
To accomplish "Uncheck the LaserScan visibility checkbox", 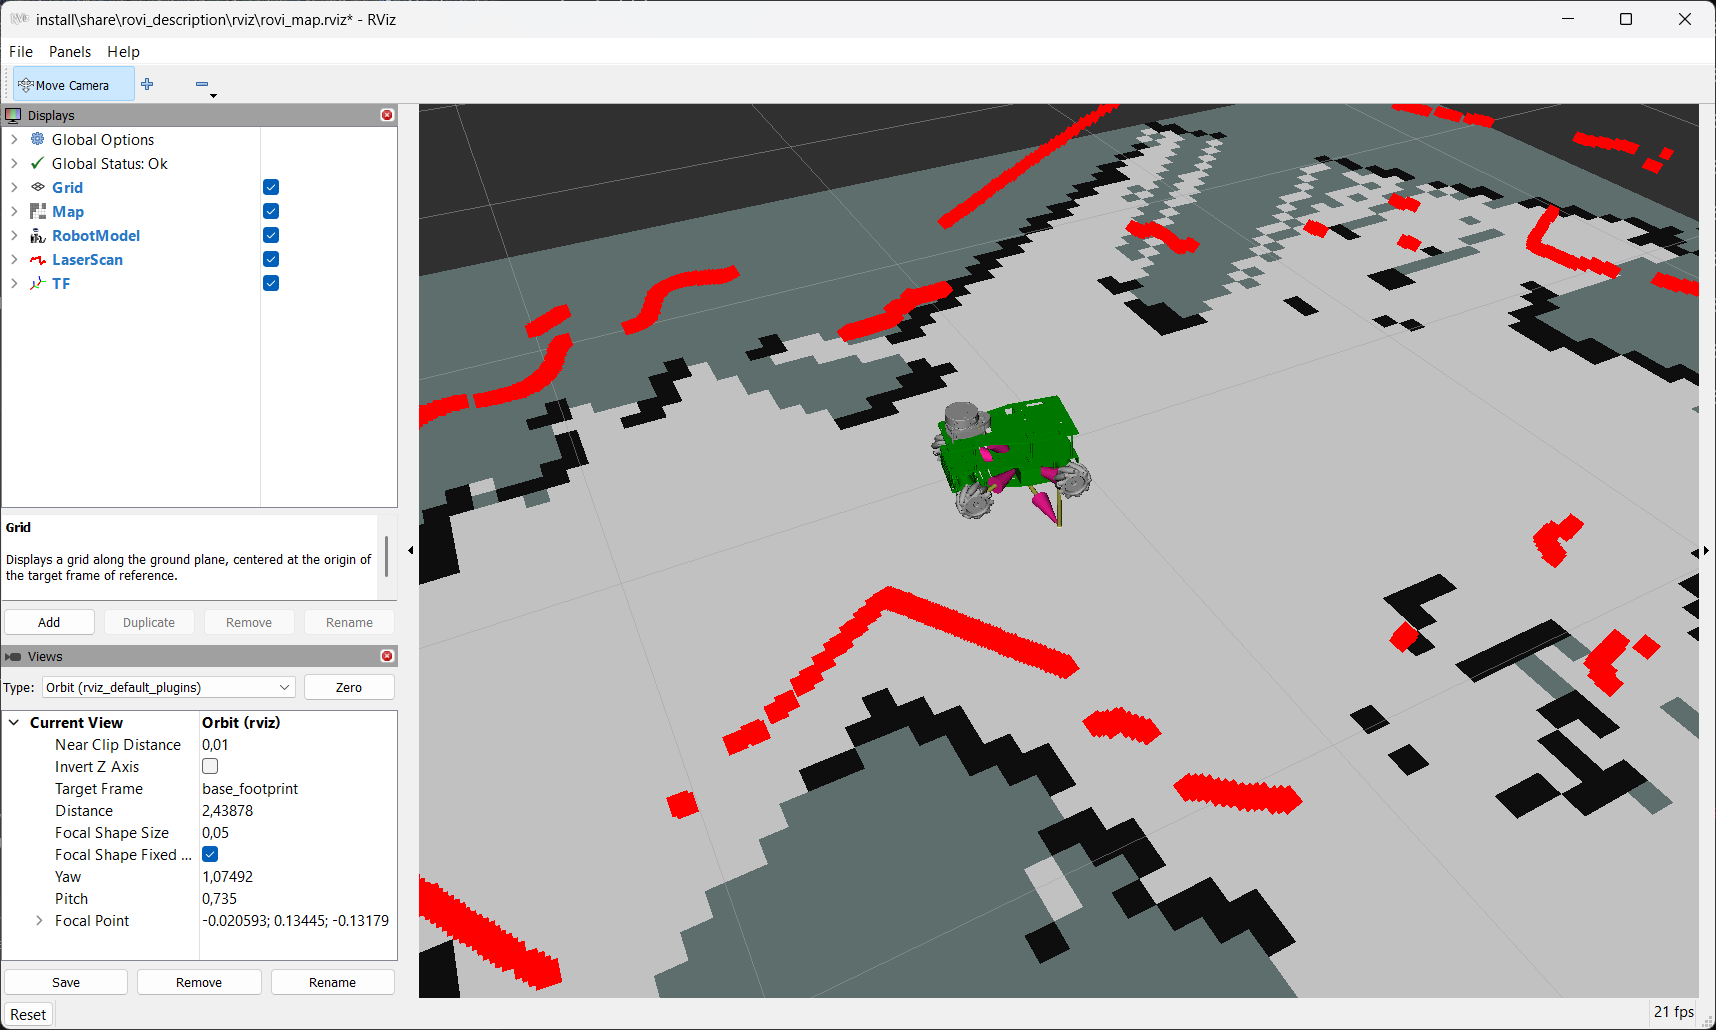I will [271, 260].
